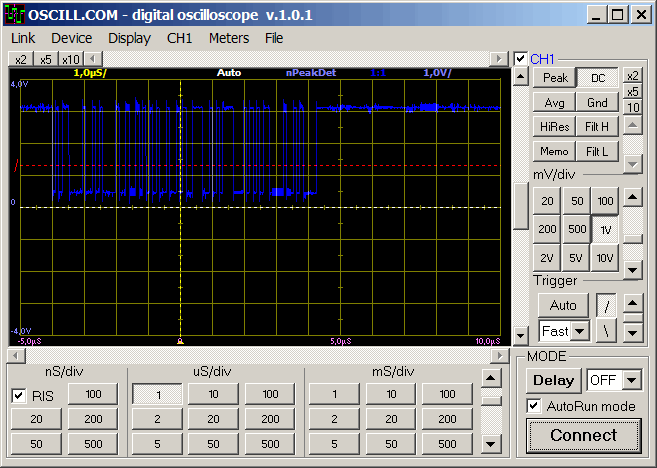657x468 pixels.
Task: Toggle the CH1 channel checkbox
Action: 520,59
